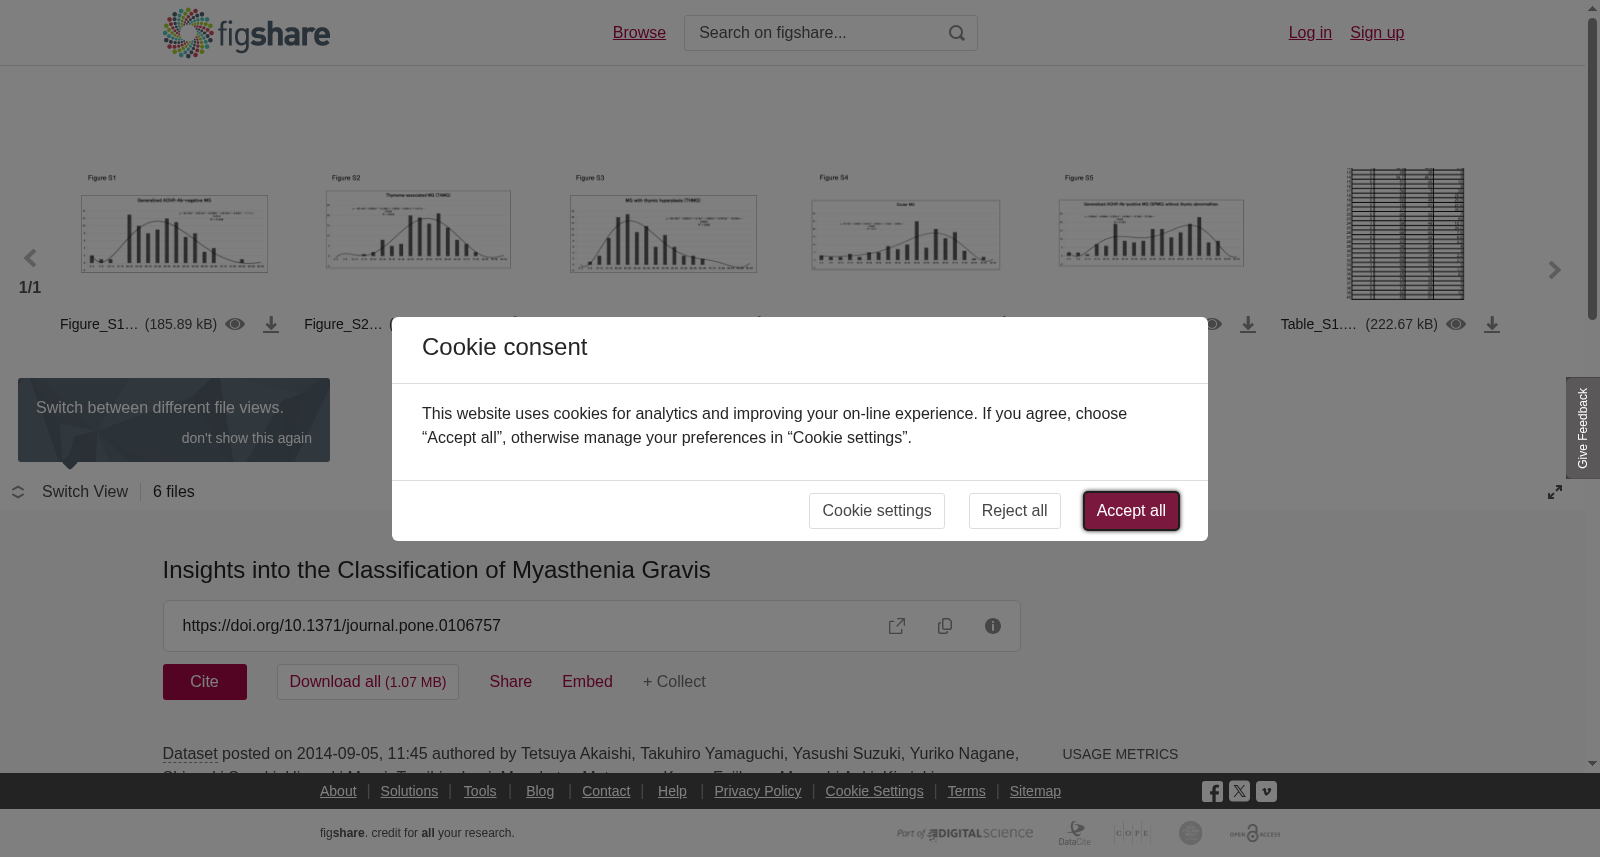
Task: Open the Share option
Action: tap(511, 682)
